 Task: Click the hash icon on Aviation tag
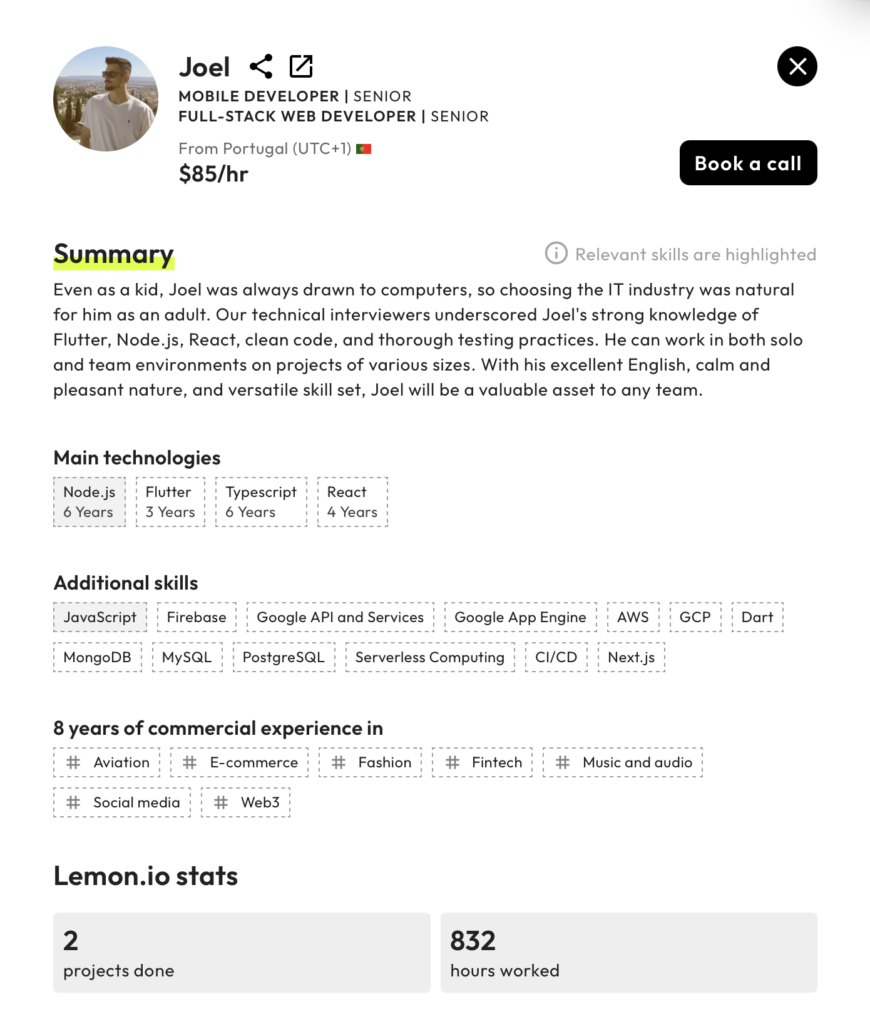[x=73, y=762]
